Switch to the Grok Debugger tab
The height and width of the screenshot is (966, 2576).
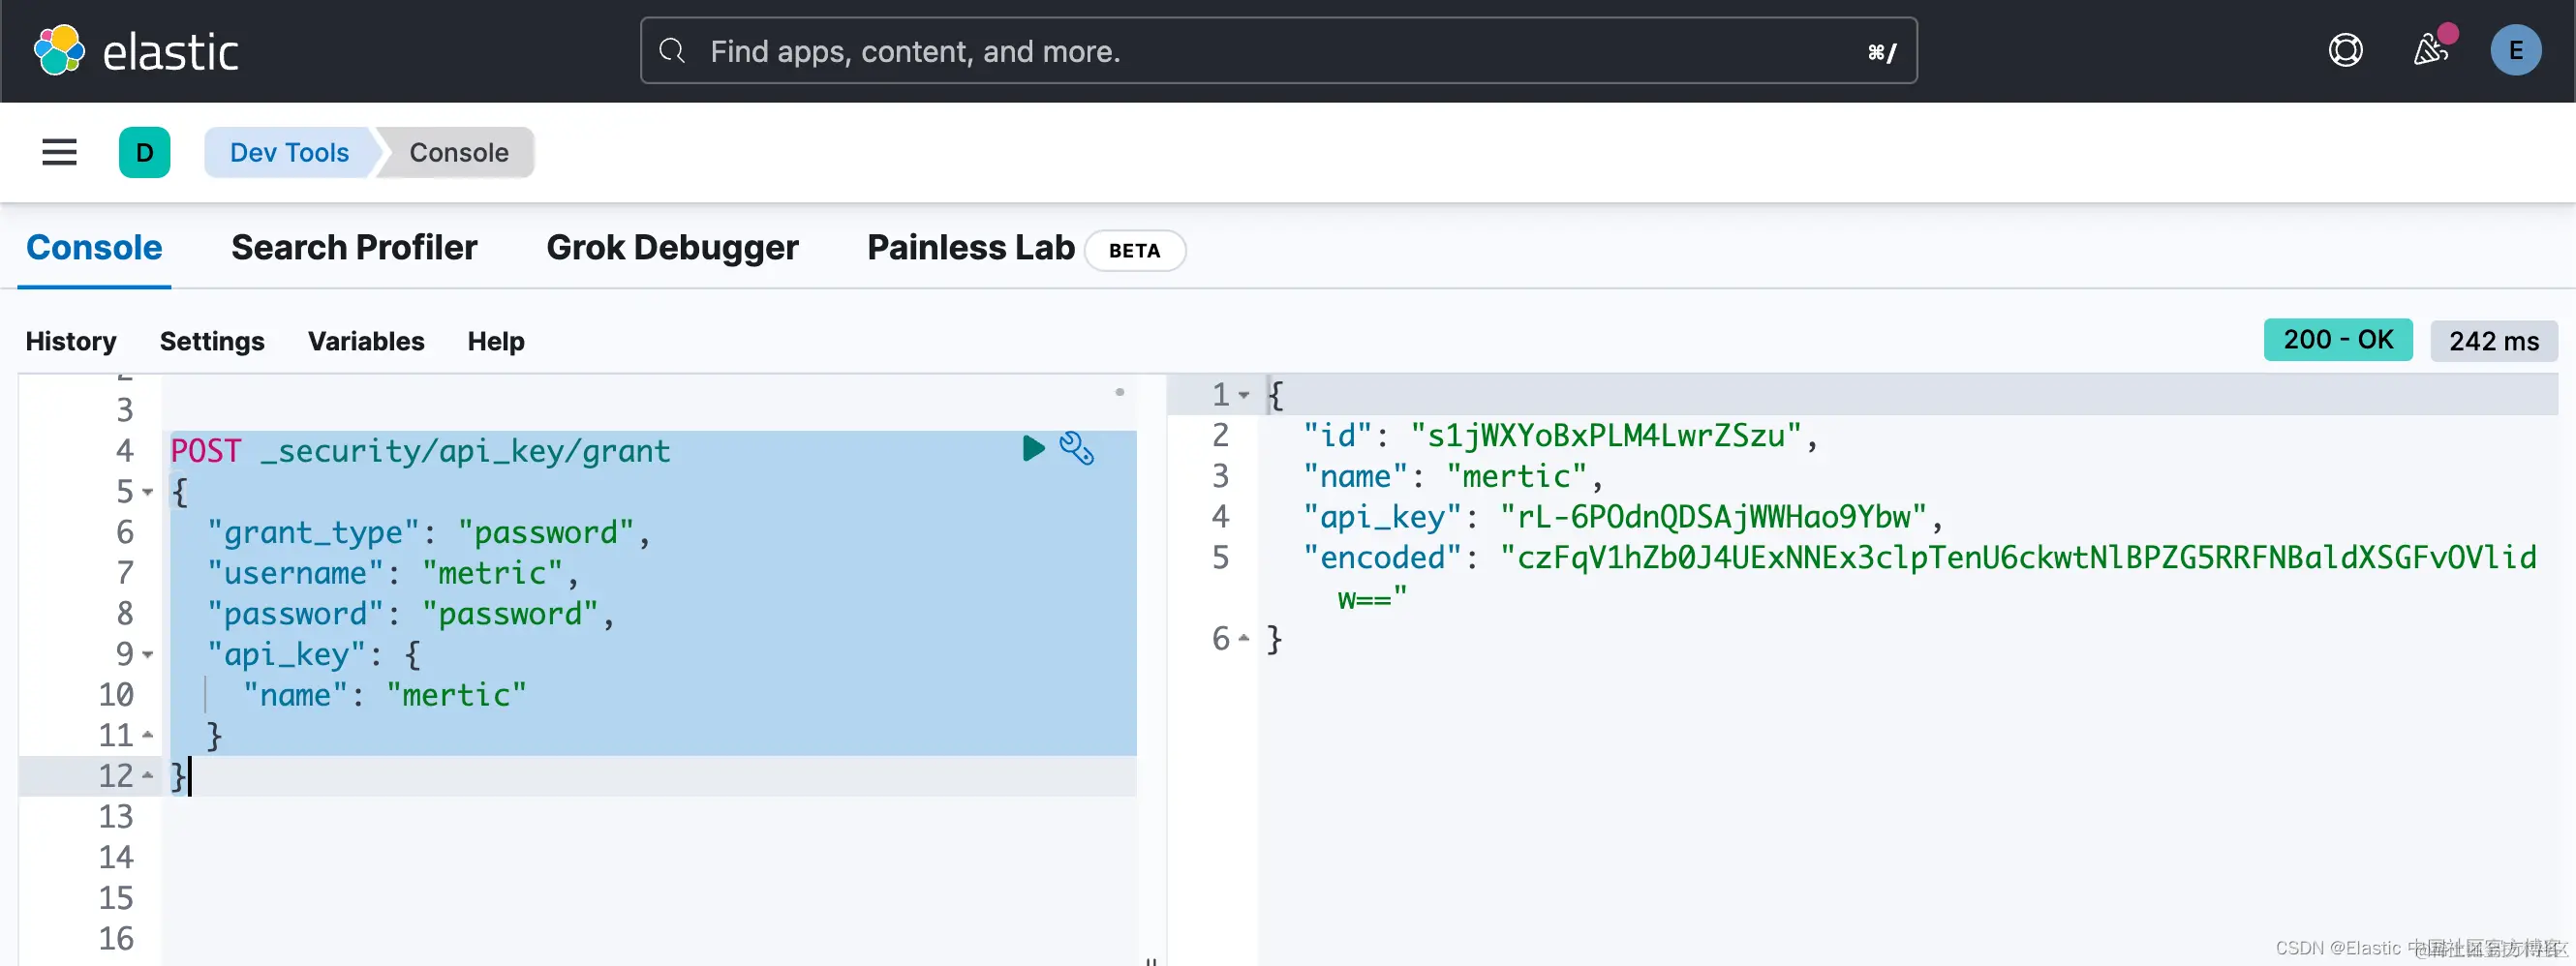pos(672,247)
